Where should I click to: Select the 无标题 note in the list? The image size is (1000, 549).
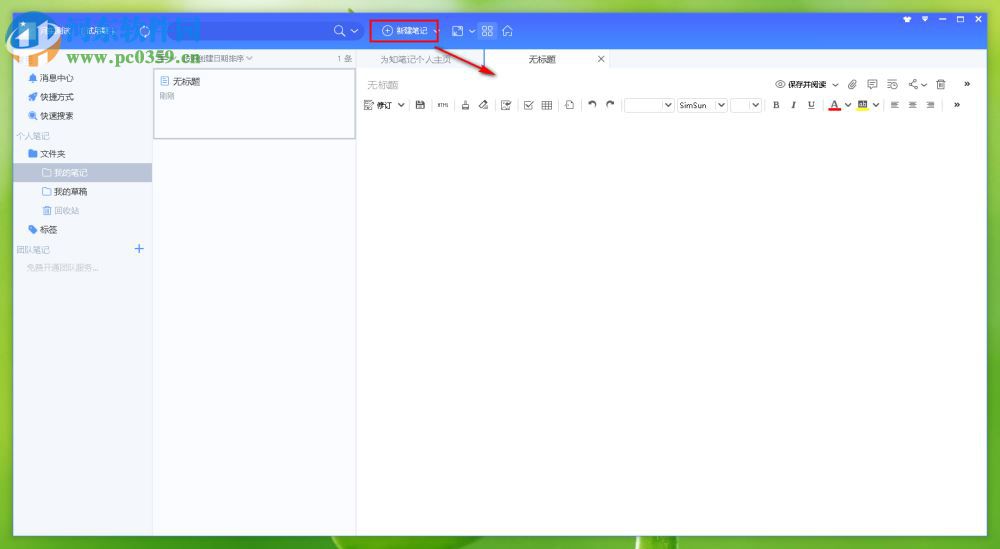[x=254, y=103]
